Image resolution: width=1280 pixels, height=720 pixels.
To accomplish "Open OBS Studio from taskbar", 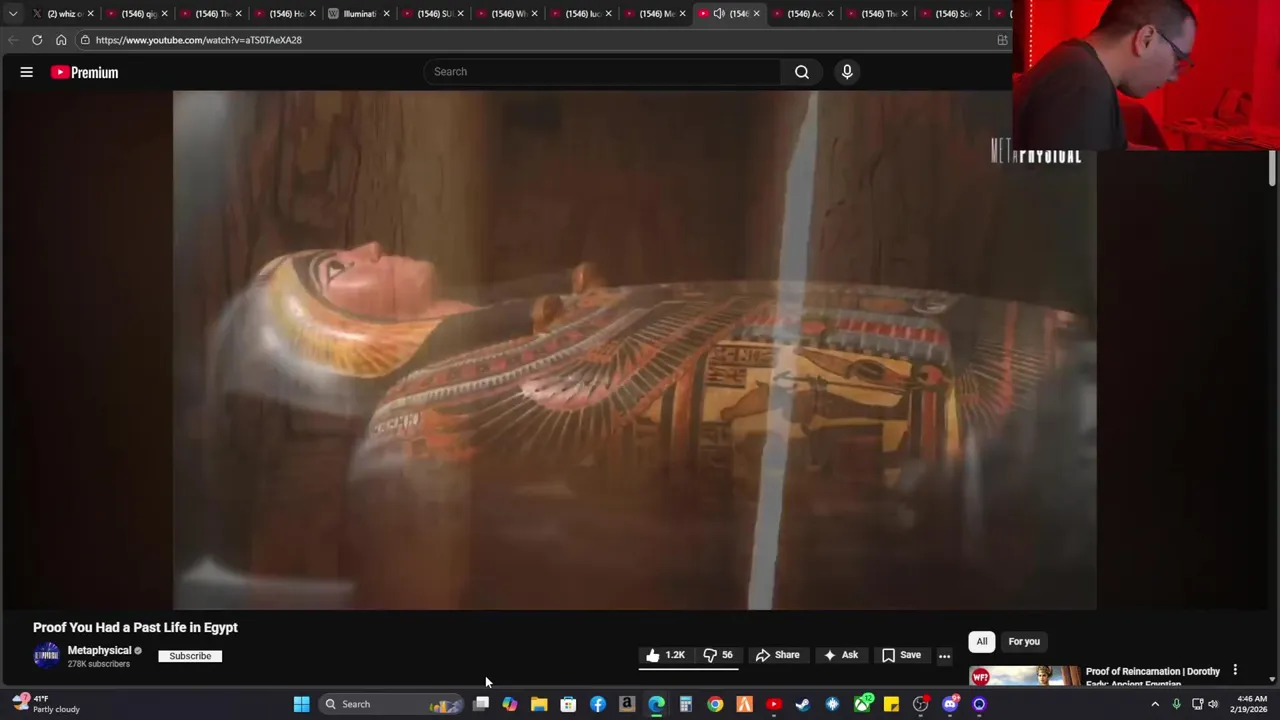I will 920,704.
